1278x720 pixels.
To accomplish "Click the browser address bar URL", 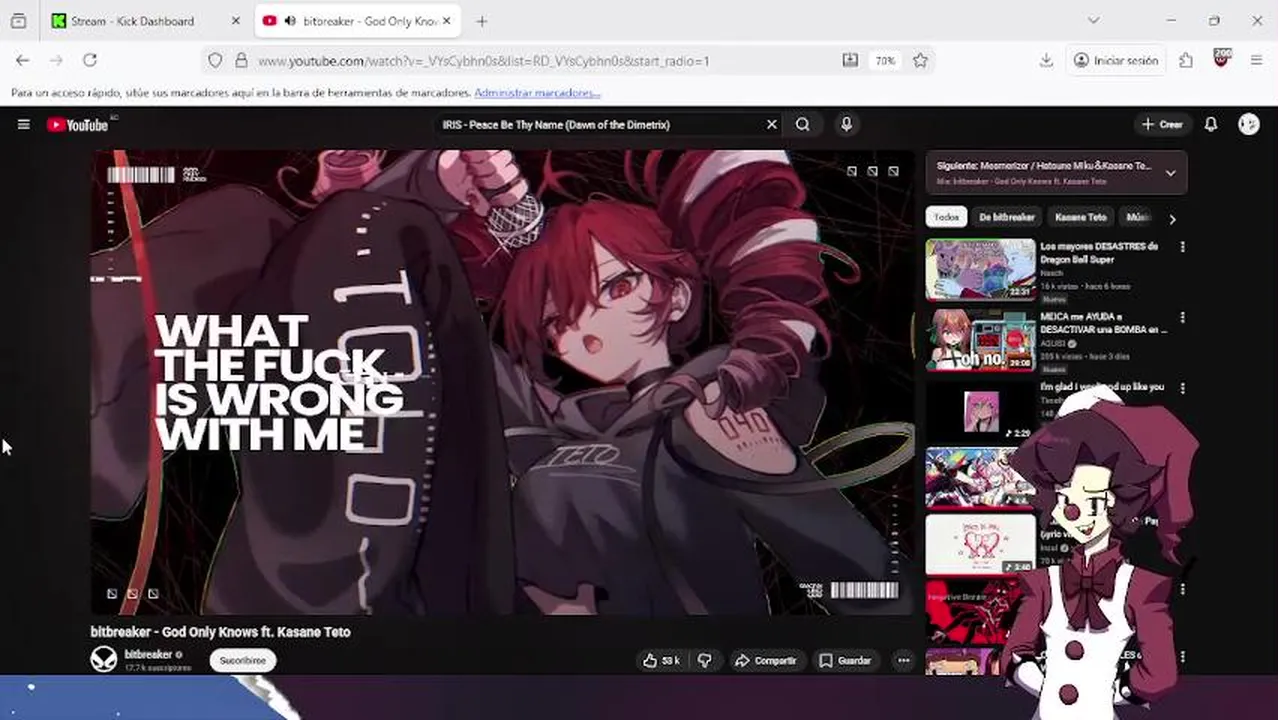I will click(483, 61).
